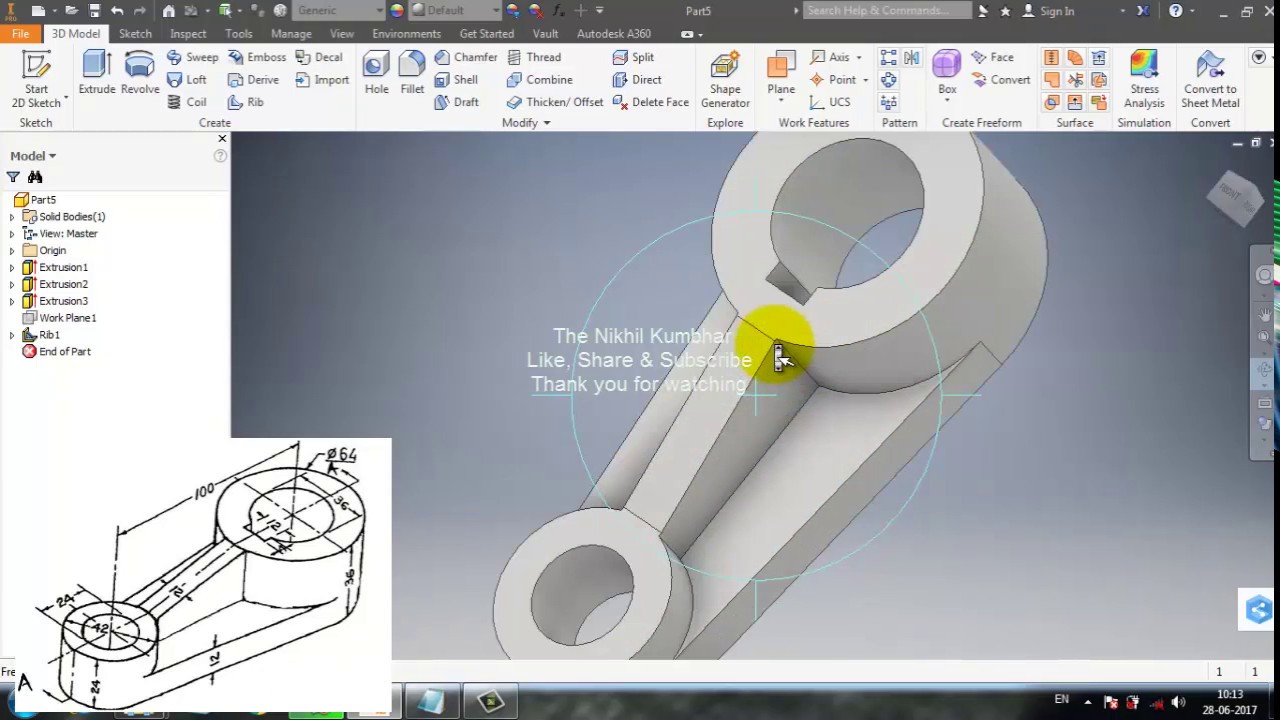The image size is (1280, 720).
Task: Click freeform Convert tool
Action: point(1000,80)
